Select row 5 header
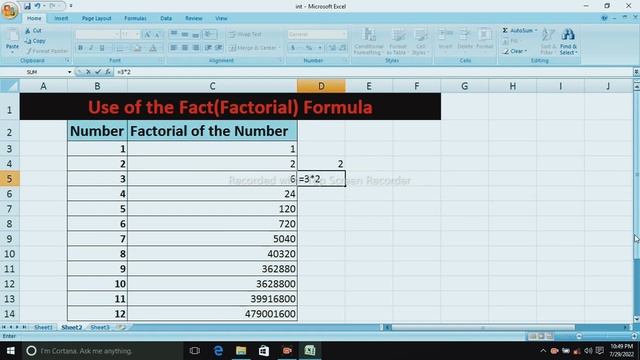The height and width of the screenshot is (360, 640). [9, 179]
